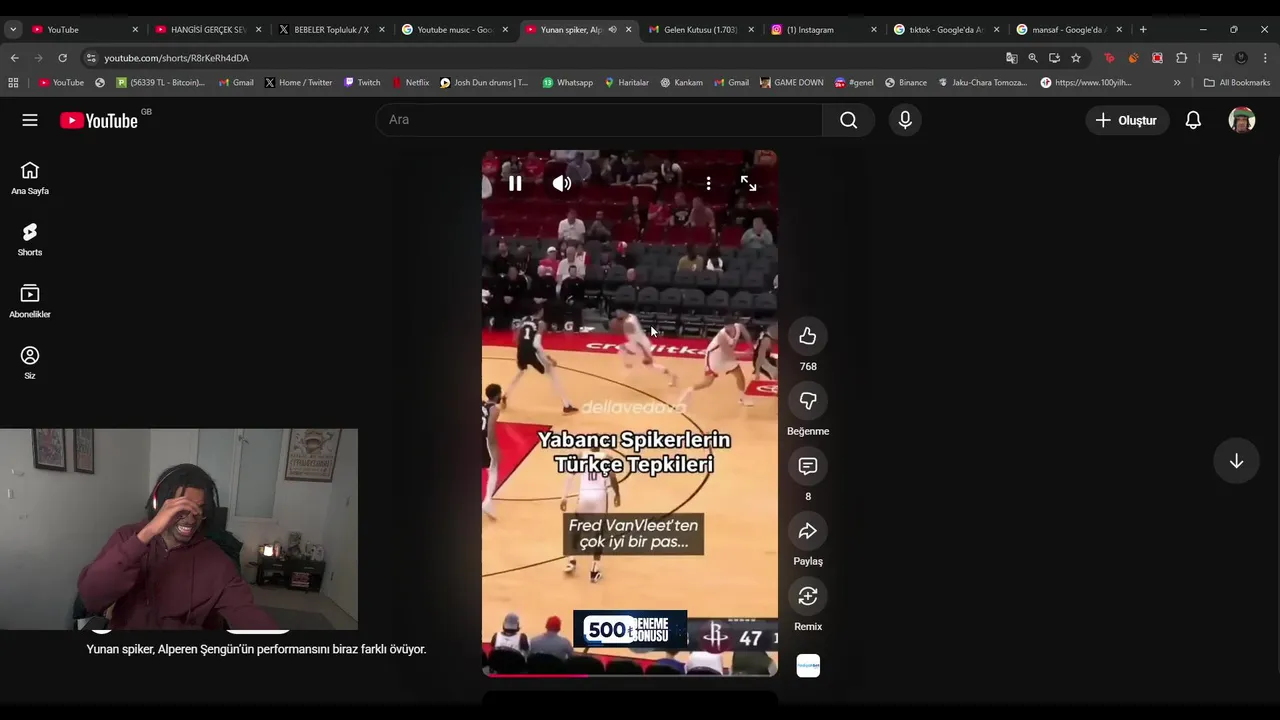Go back in browser history
Image resolution: width=1280 pixels, height=720 pixels.
point(15,58)
